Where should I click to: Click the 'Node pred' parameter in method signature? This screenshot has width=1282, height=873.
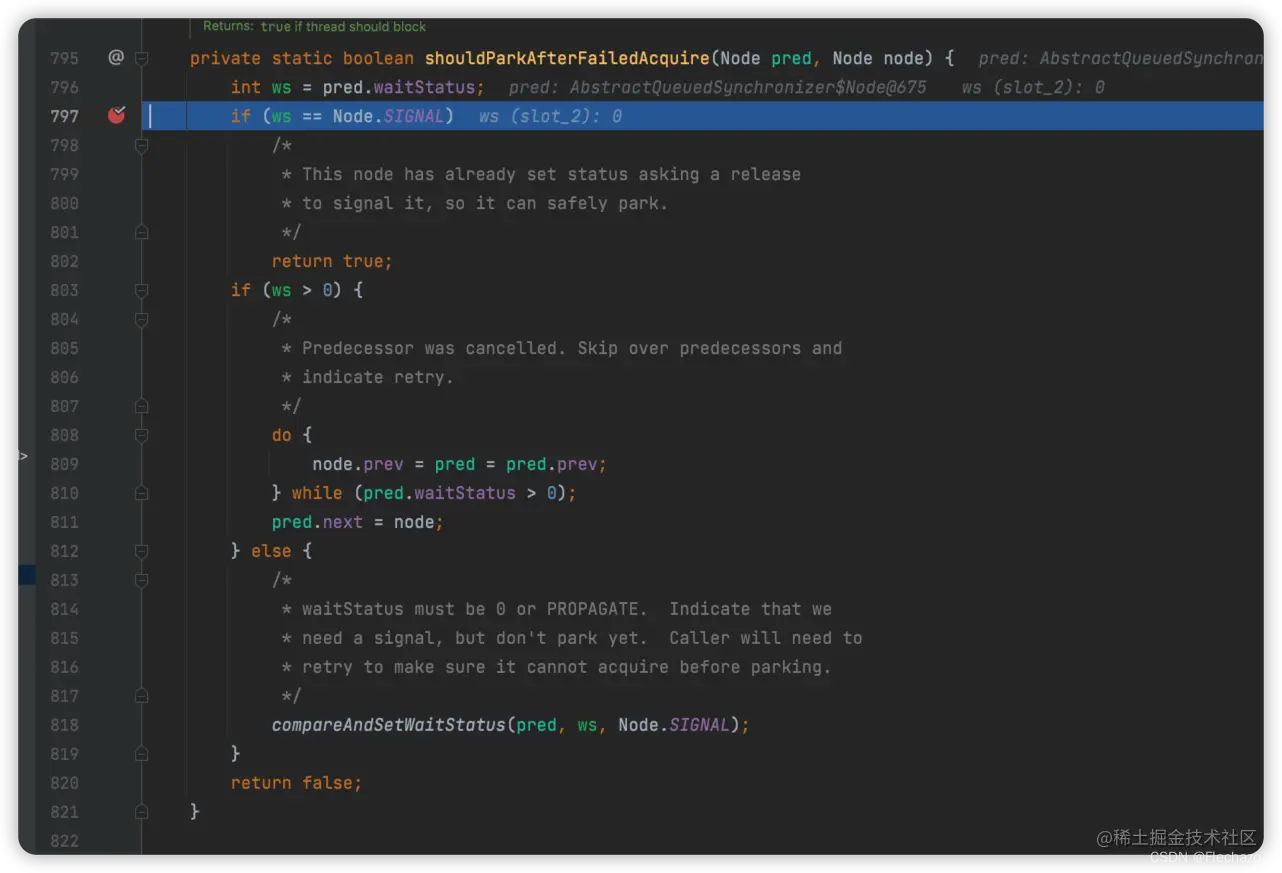tap(766, 58)
